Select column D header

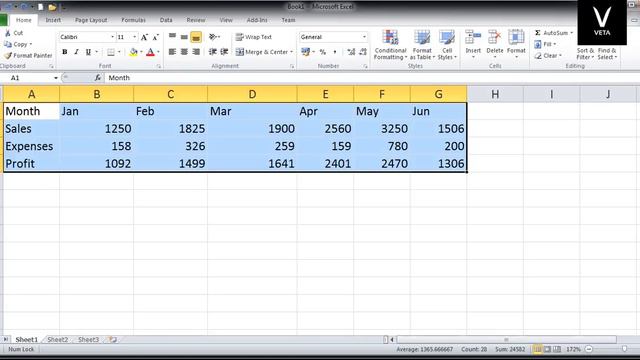[252, 94]
